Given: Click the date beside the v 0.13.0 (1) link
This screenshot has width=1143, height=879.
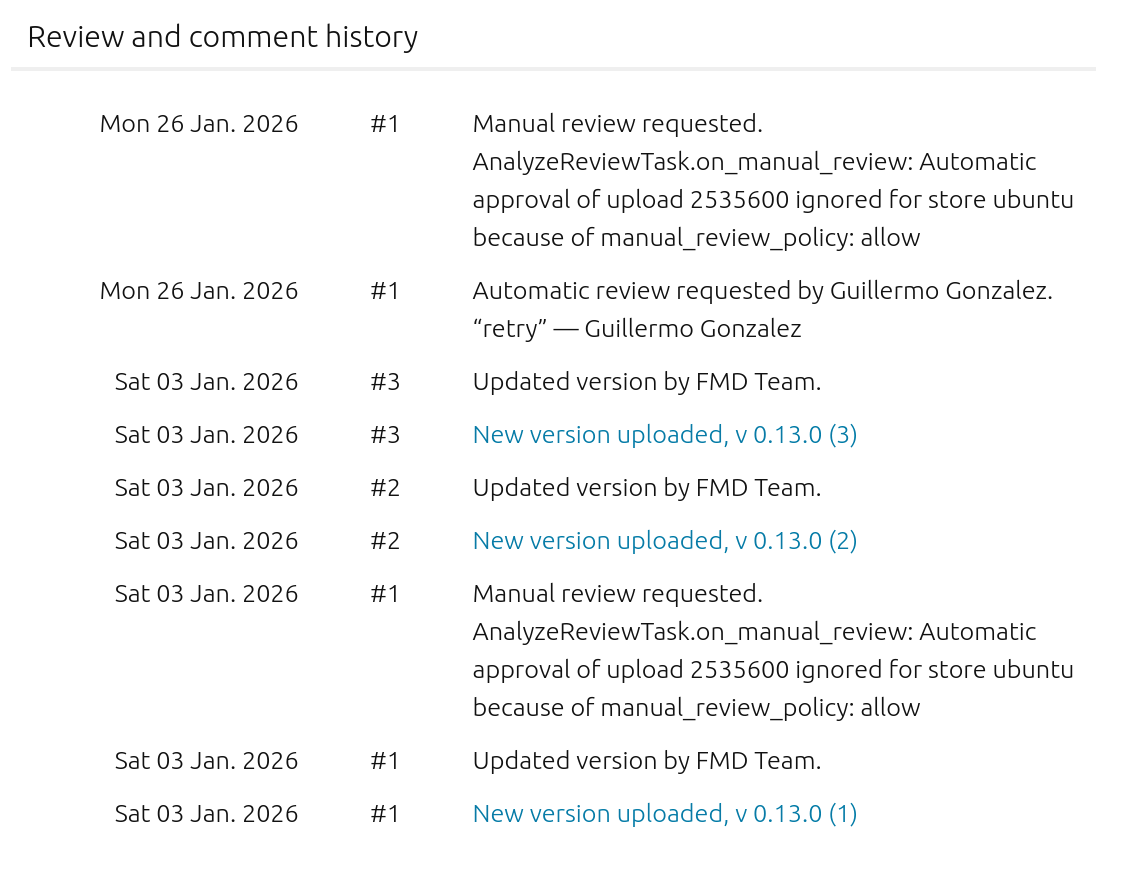Looking at the screenshot, I should pos(206,814).
